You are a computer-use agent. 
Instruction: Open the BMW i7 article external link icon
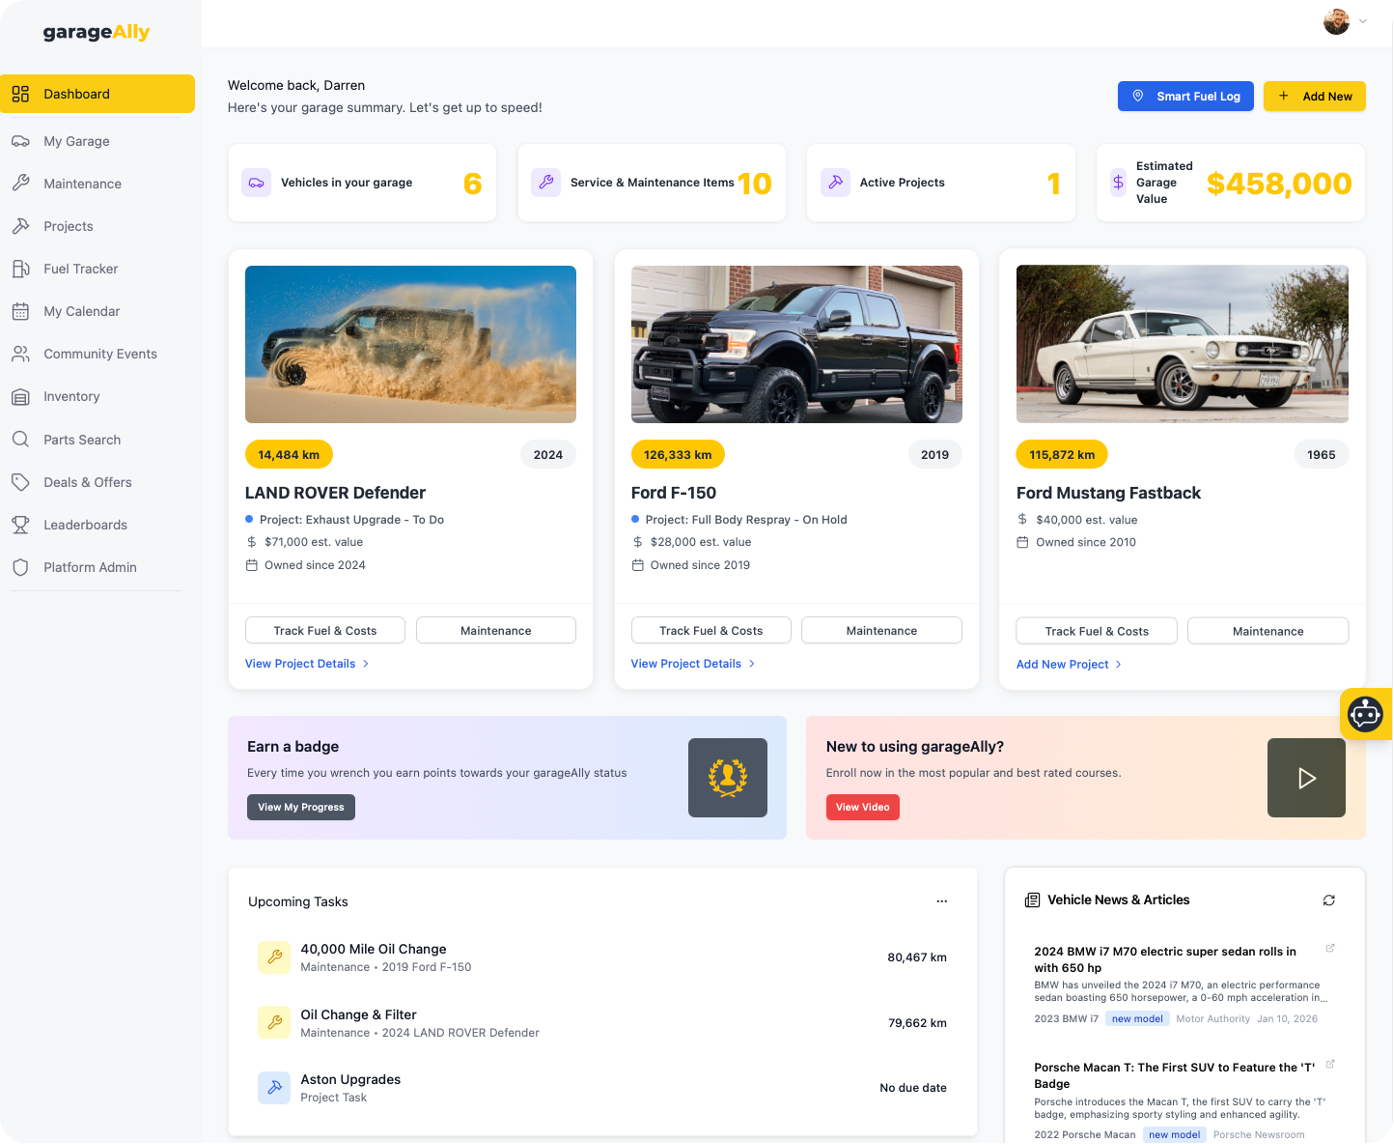click(1330, 948)
